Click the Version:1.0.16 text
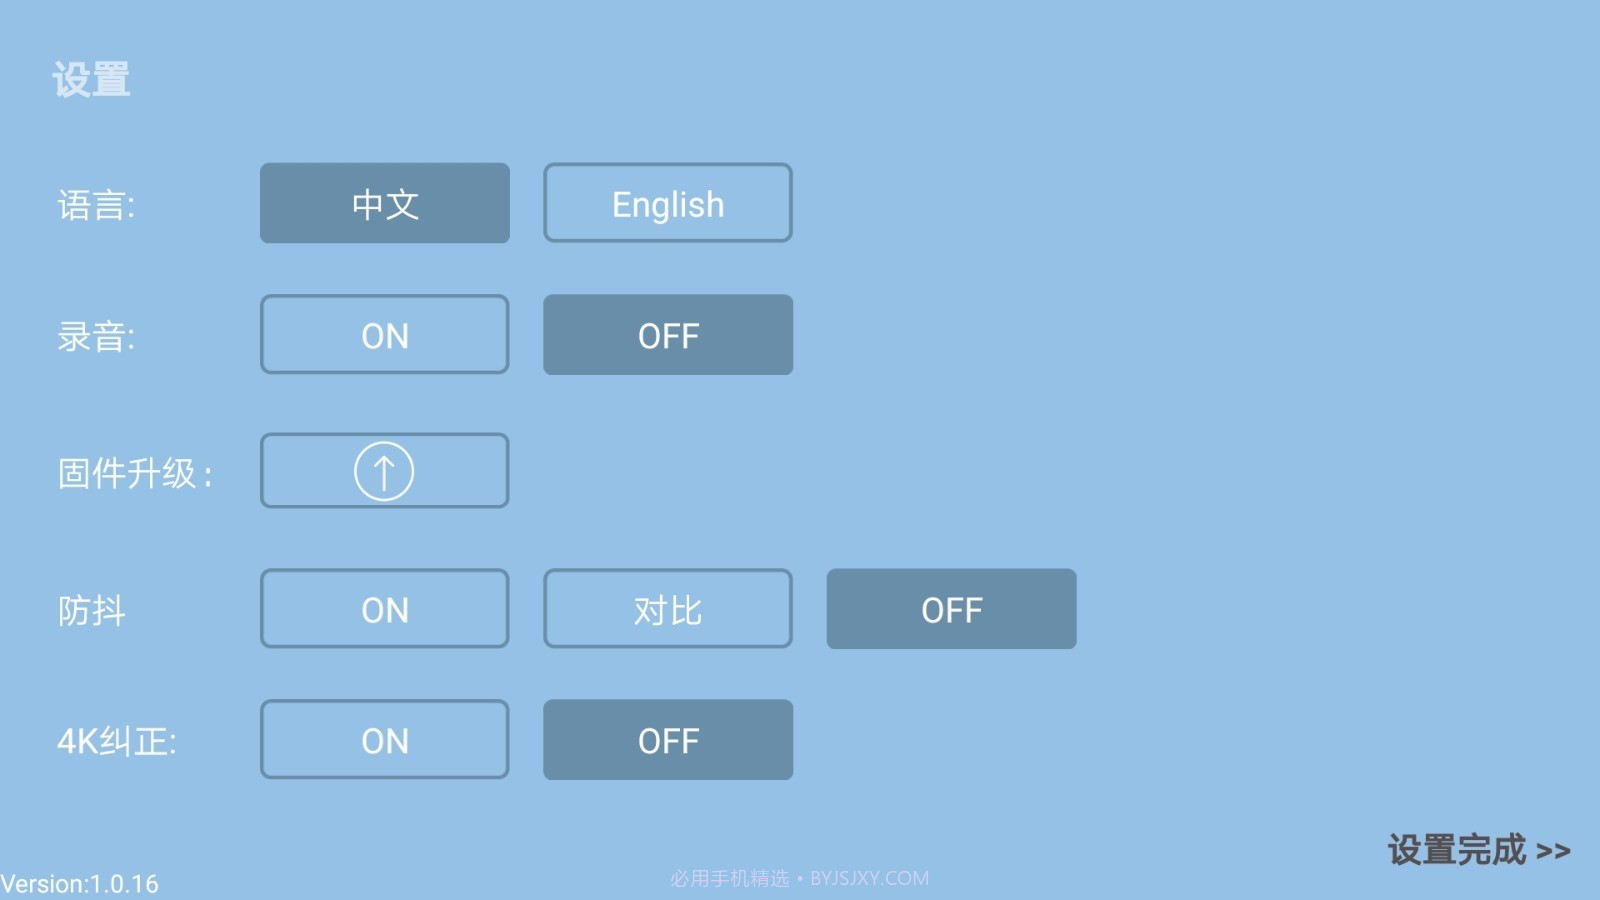The image size is (1600, 900). click(x=80, y=884)
